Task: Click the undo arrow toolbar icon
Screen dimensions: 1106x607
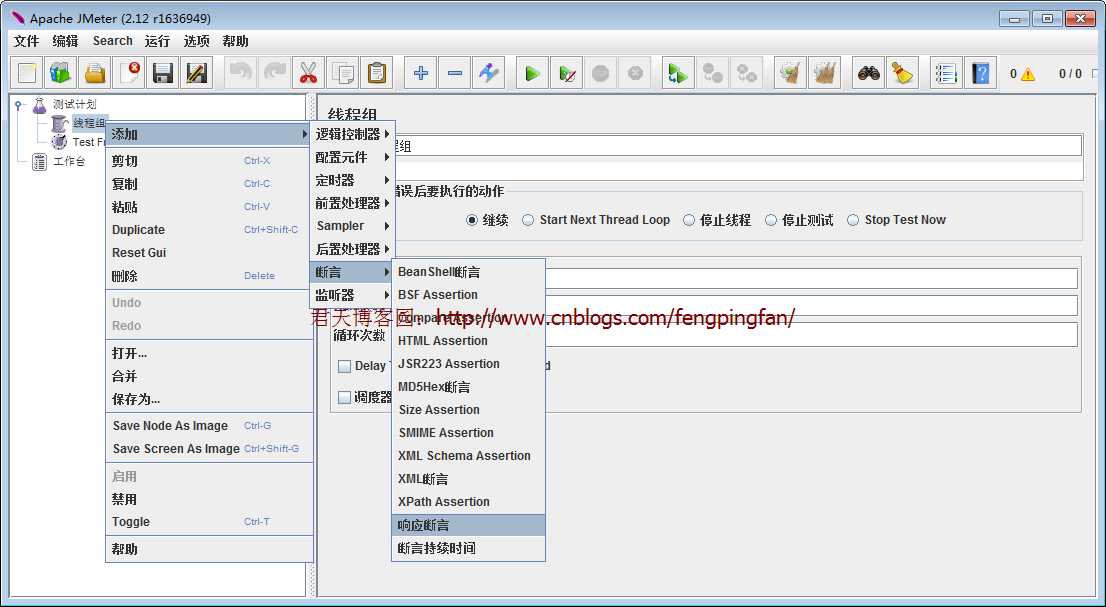Action: (x=241, y=73)
